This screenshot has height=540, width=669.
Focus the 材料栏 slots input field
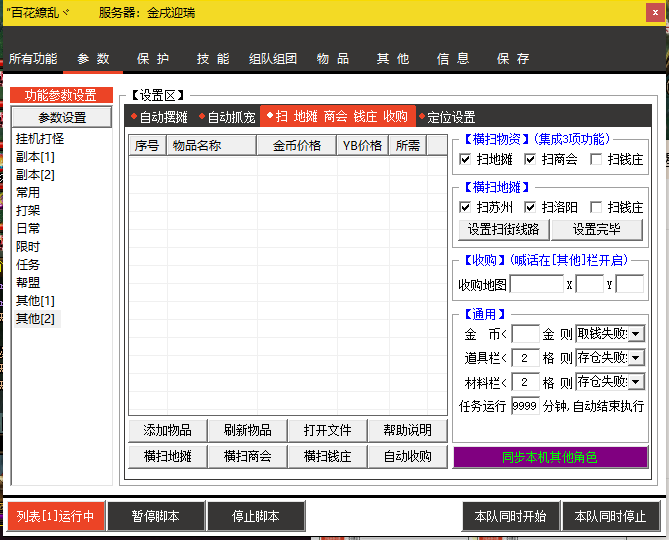click(525, 381)
